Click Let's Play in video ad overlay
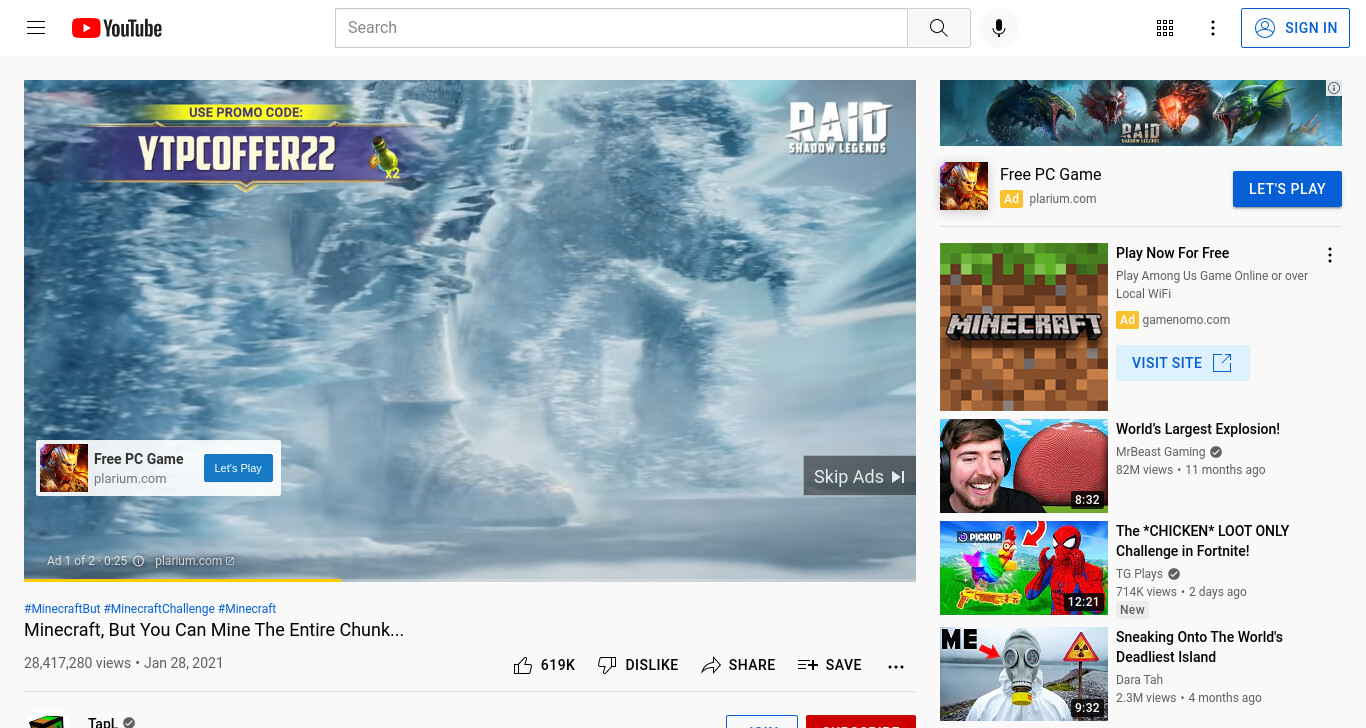This screenshot has width=1366, height=728. click(x=238, y=468)
